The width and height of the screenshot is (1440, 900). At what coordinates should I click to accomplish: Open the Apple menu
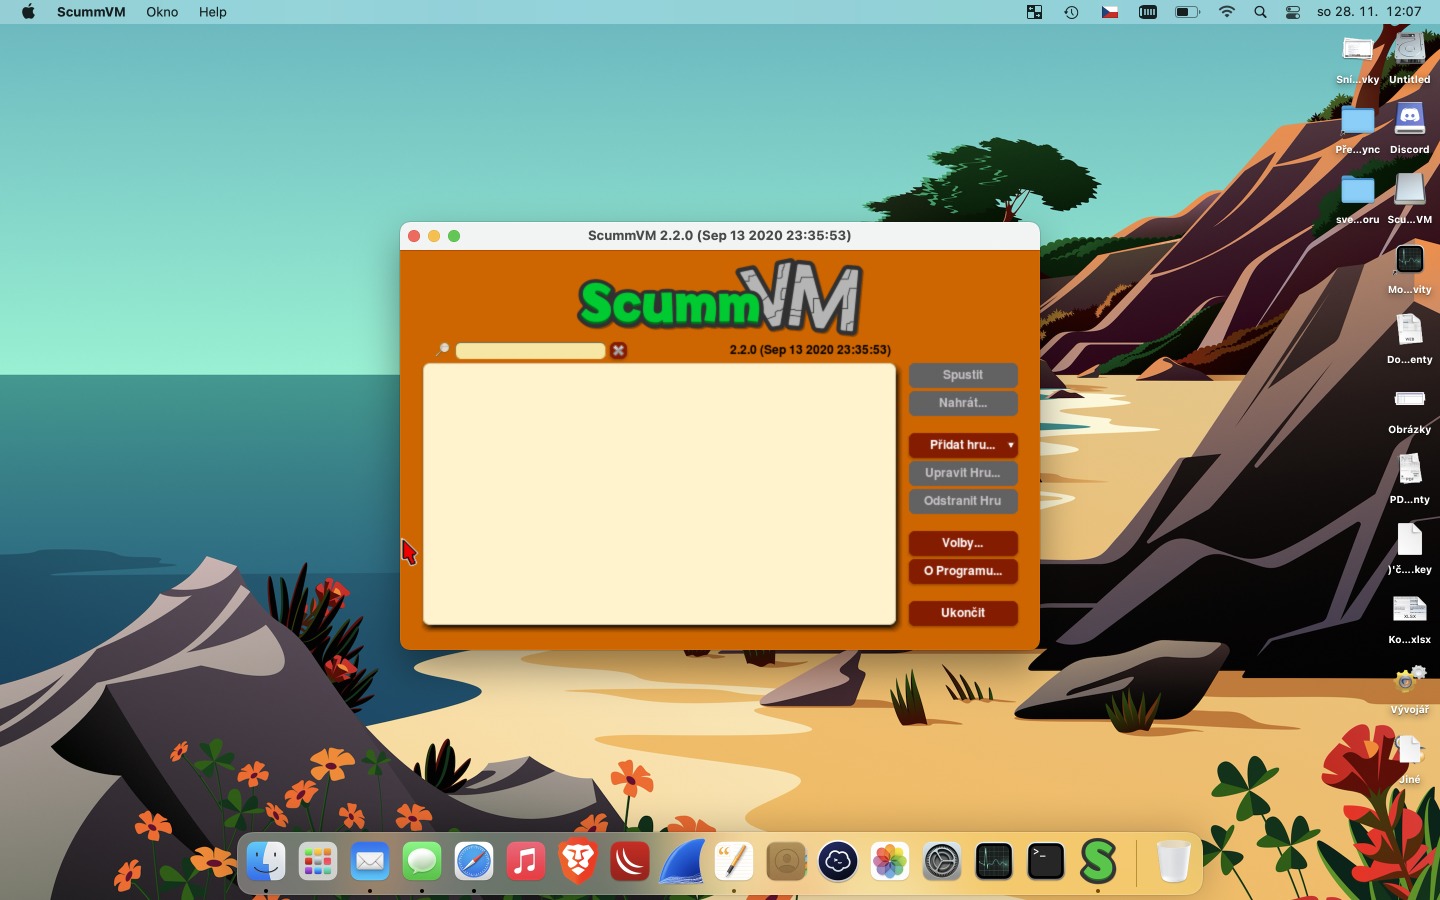coord(28,12)
